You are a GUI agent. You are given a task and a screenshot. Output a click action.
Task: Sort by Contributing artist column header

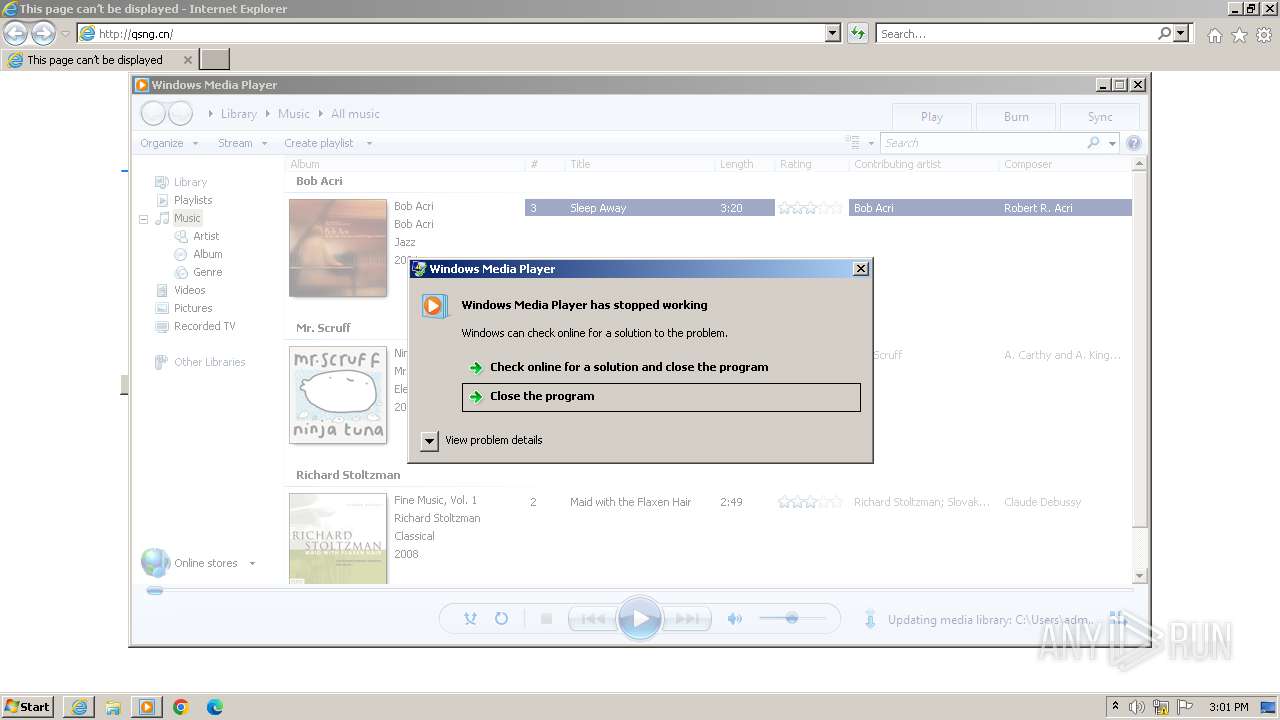923,164
